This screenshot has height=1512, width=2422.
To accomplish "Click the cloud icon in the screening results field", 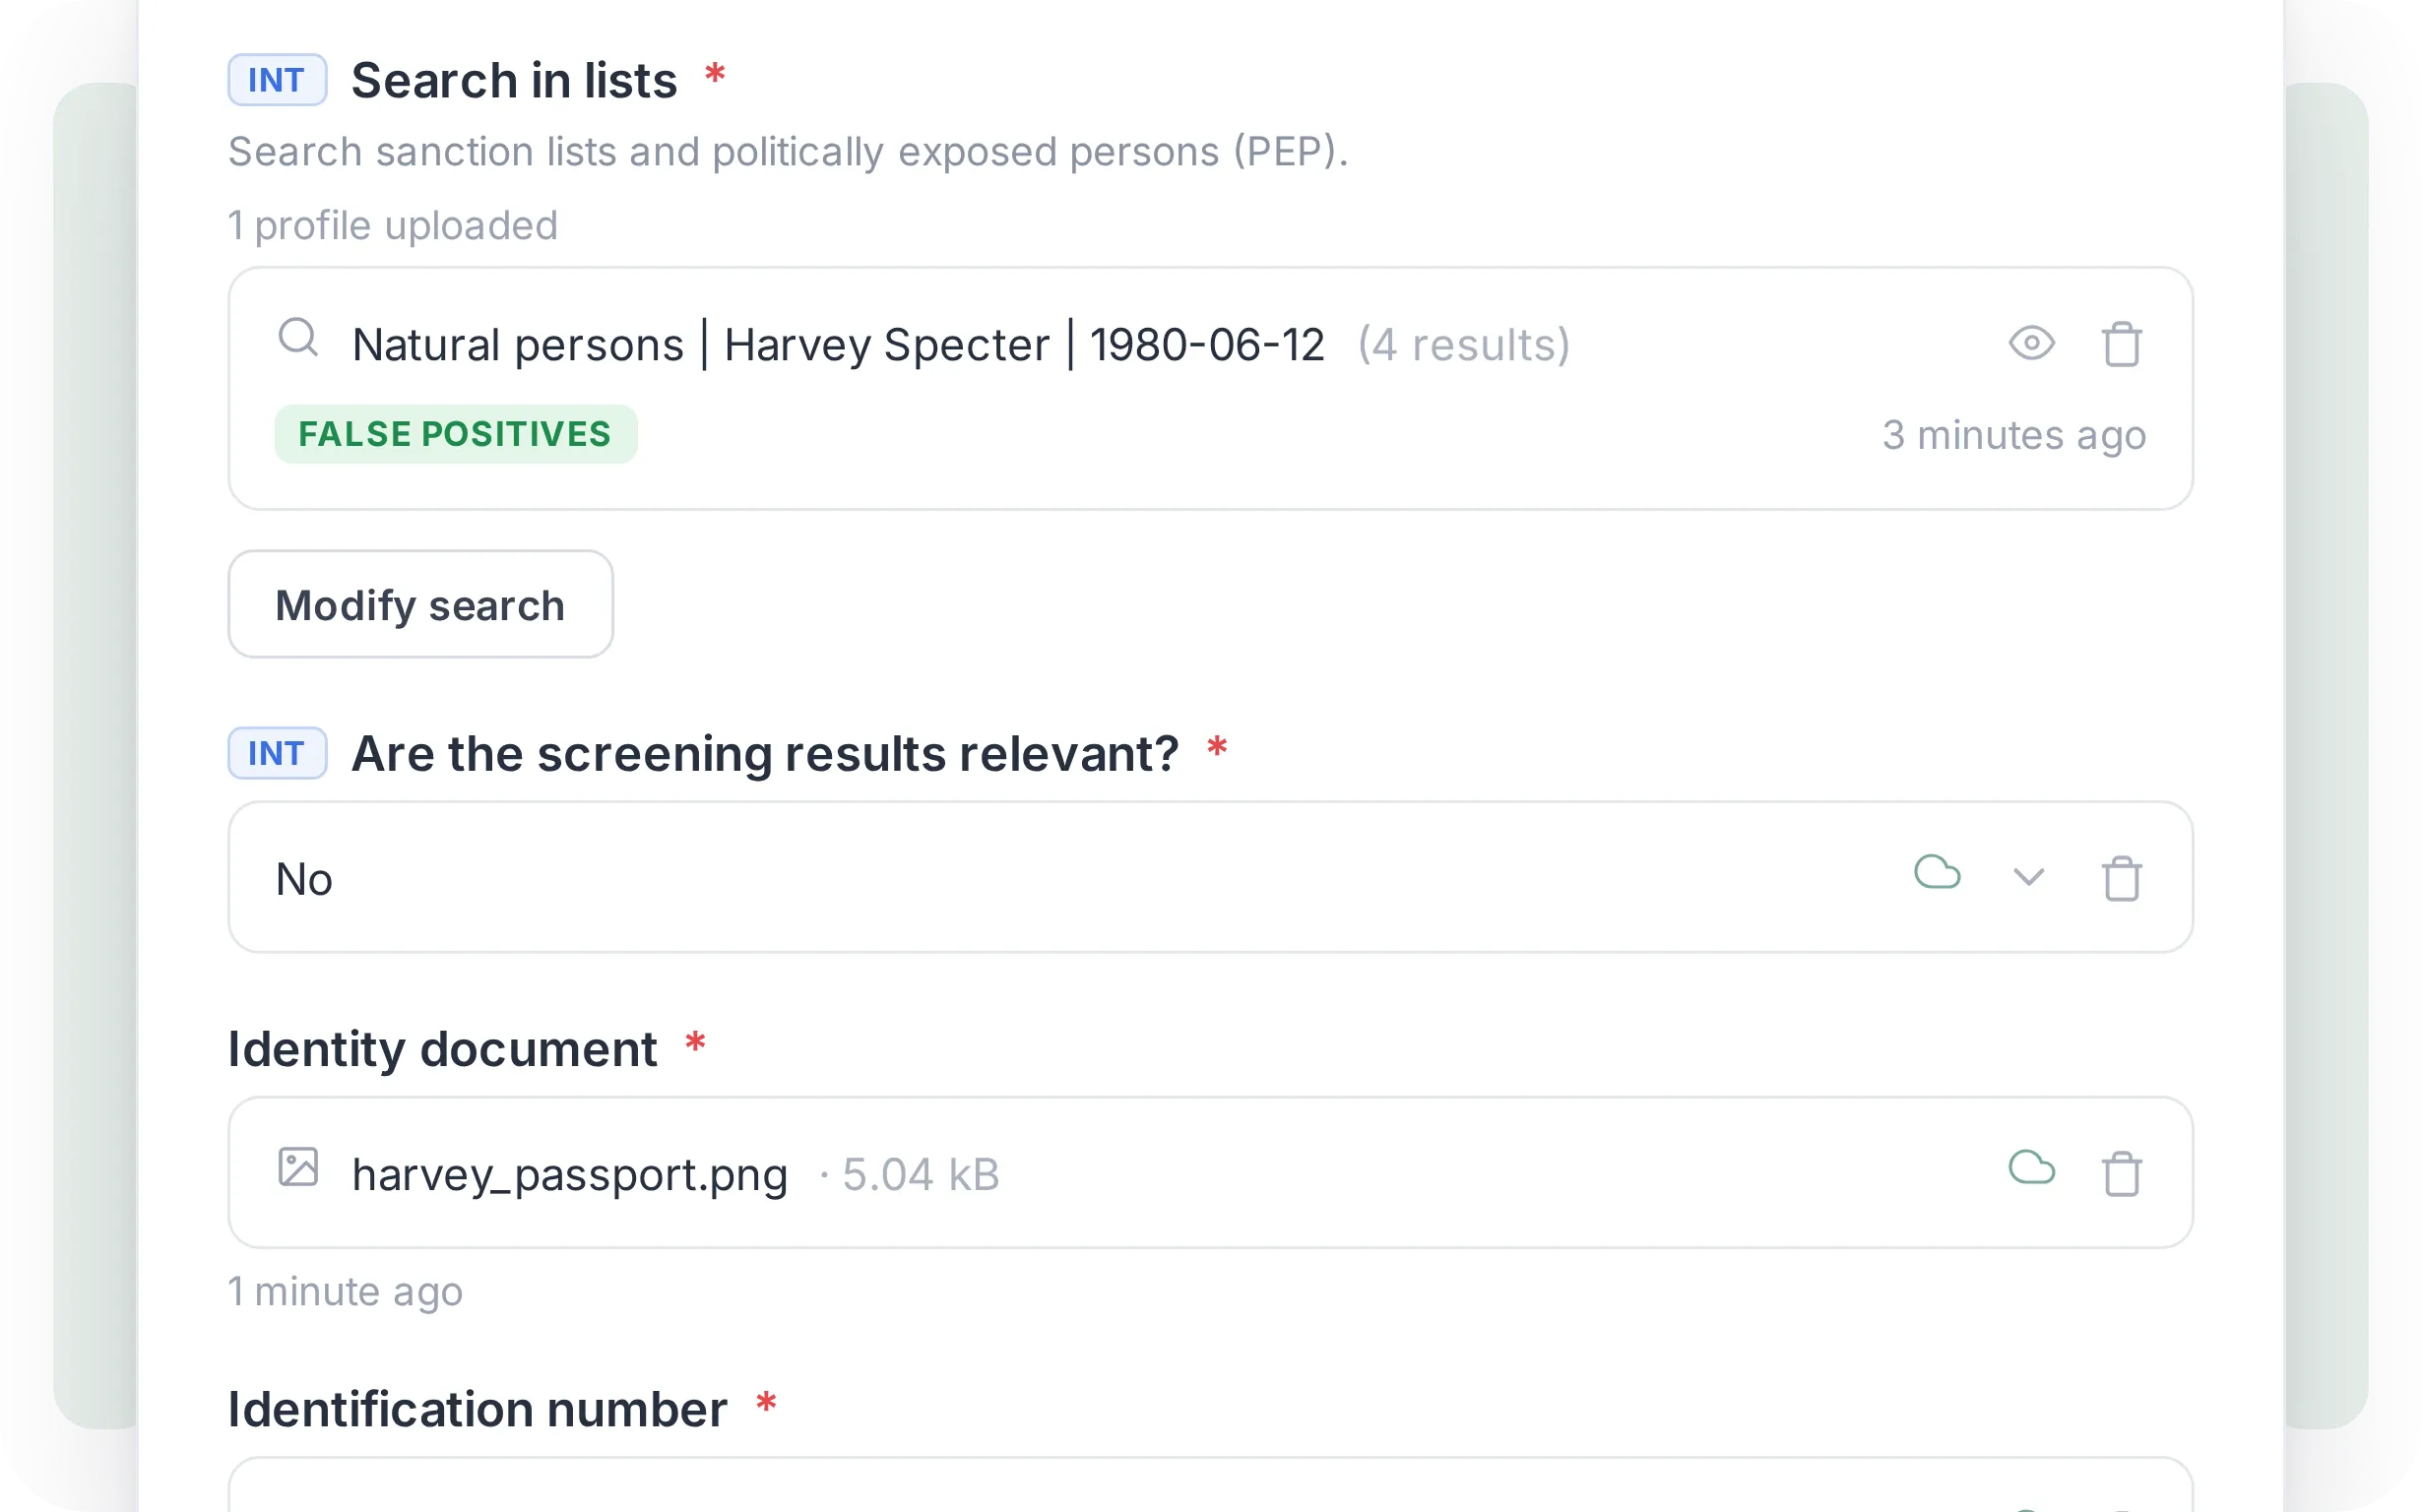I will coord(1937,872).
